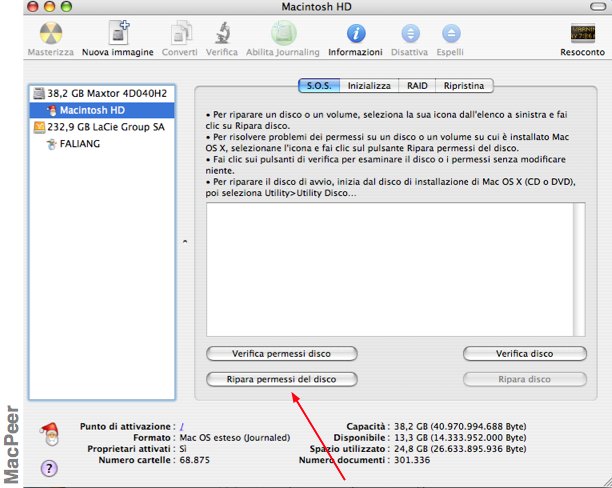
Task: Click the Numero cartelle value 68.875
Action: tap(194, 460)
